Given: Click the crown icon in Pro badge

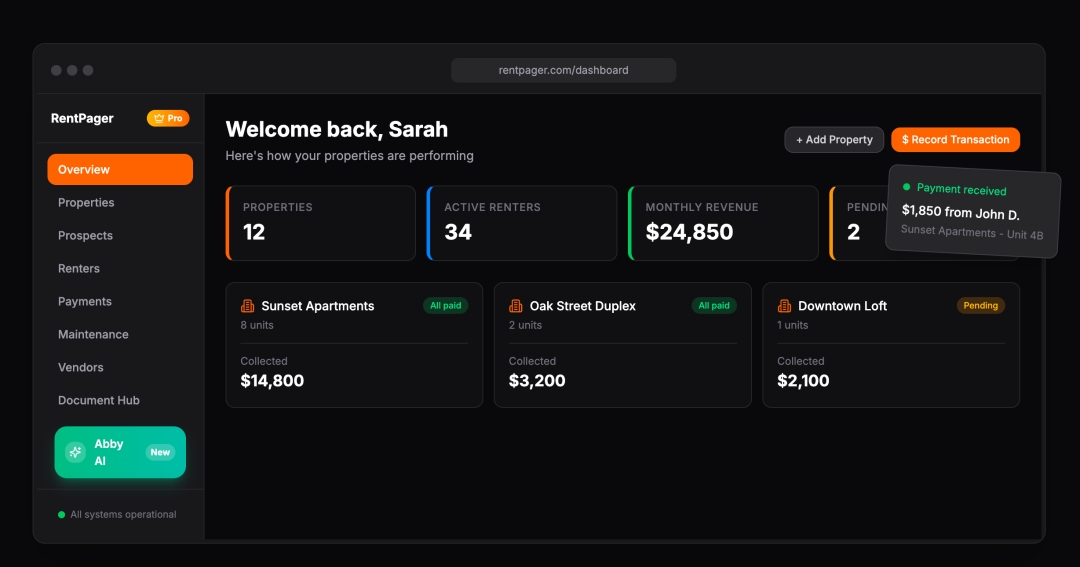Looking at the screenshot, I should 158,118.
